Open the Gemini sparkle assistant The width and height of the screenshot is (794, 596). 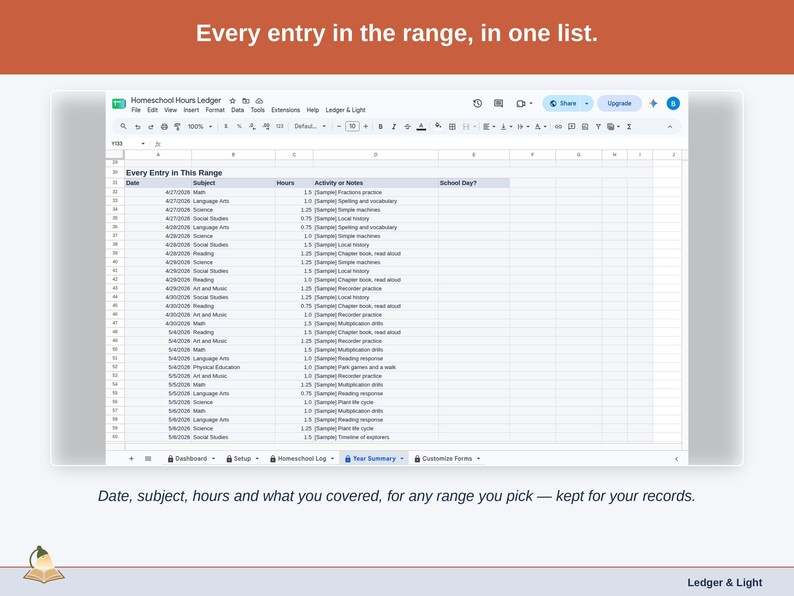pos(653,103)
